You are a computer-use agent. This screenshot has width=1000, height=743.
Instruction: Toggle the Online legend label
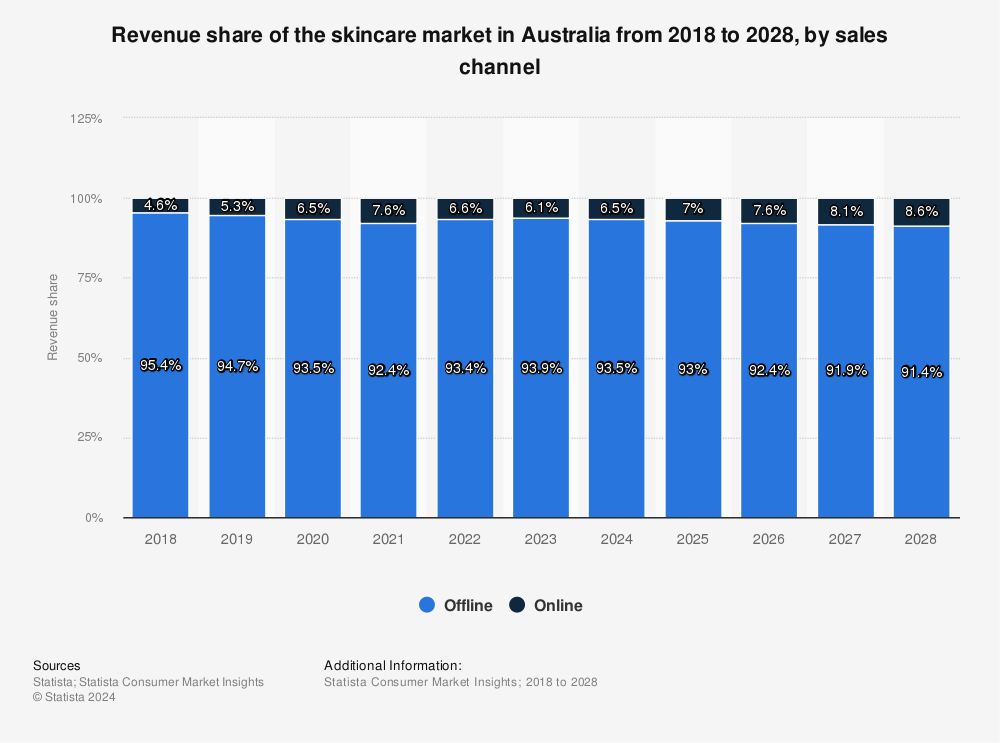558,605
